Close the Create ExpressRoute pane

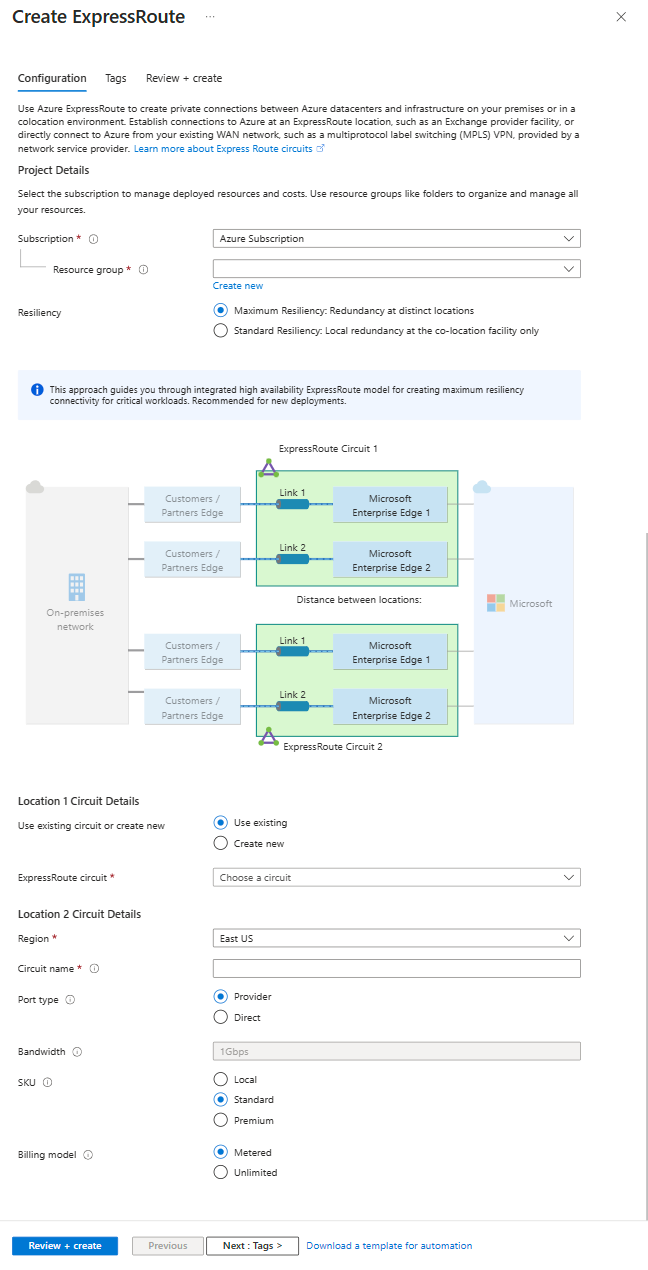coord(621,17)
